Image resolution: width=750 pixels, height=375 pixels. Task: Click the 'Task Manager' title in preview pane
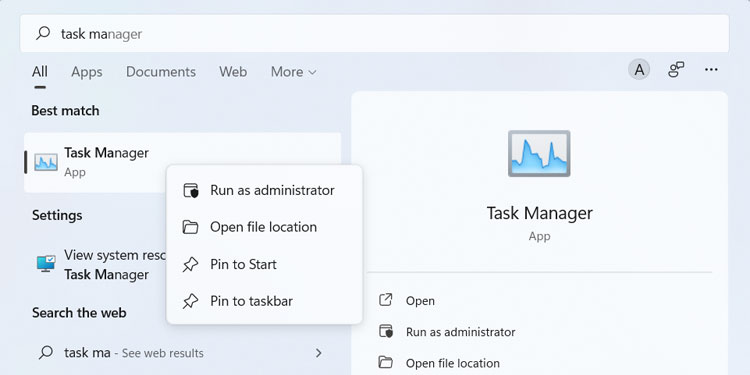[540, 213]
